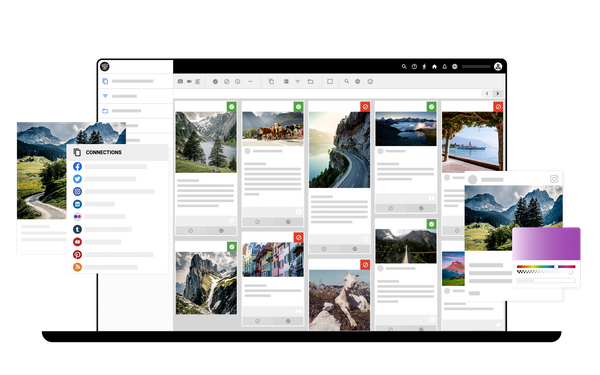Adjust the rainbow hue slider in the color picker
Image resolution: width=600 pixels, height=375 pixels.
click(x=546, y=266)
